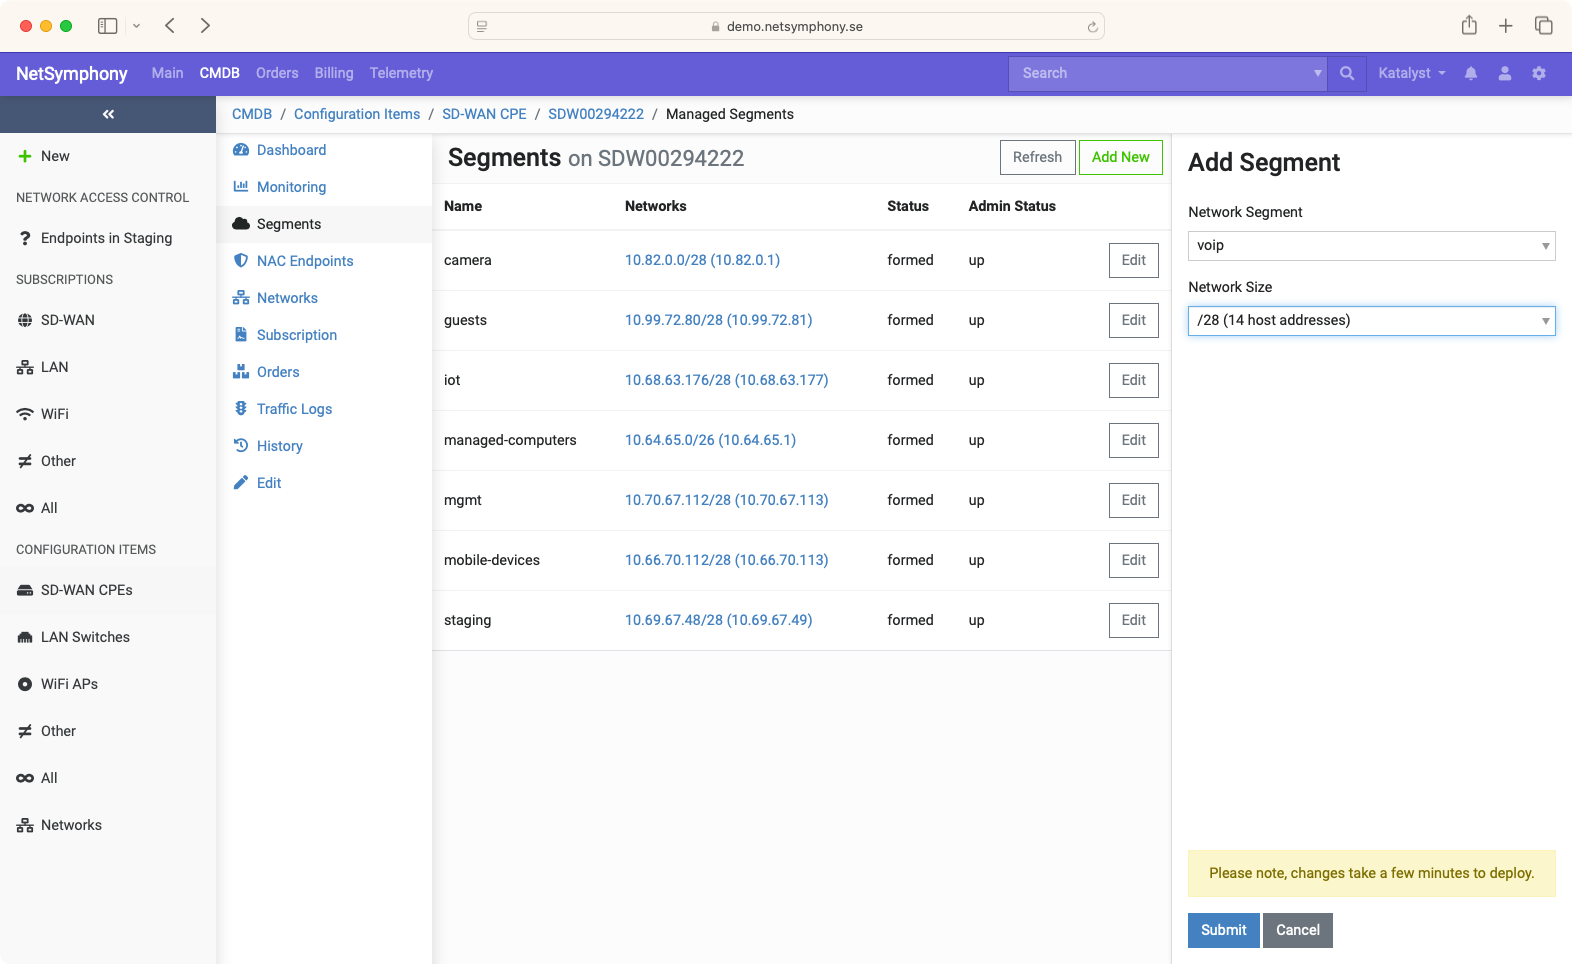
Task: Click the Safari address bar
Action: 786,27
